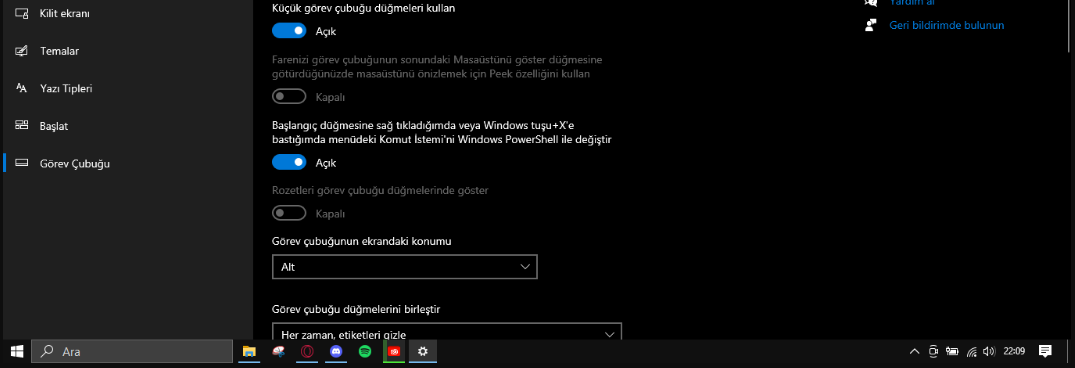Click the Ara taskbar search box
This screenshot has width=1075, height=368.
tap(132, 352)
